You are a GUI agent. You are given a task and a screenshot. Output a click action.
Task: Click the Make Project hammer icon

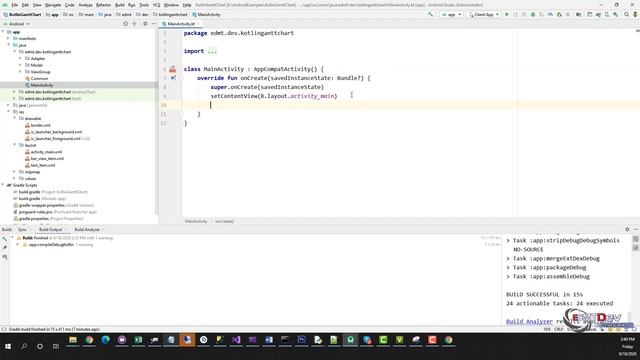(x=431, y=14)
